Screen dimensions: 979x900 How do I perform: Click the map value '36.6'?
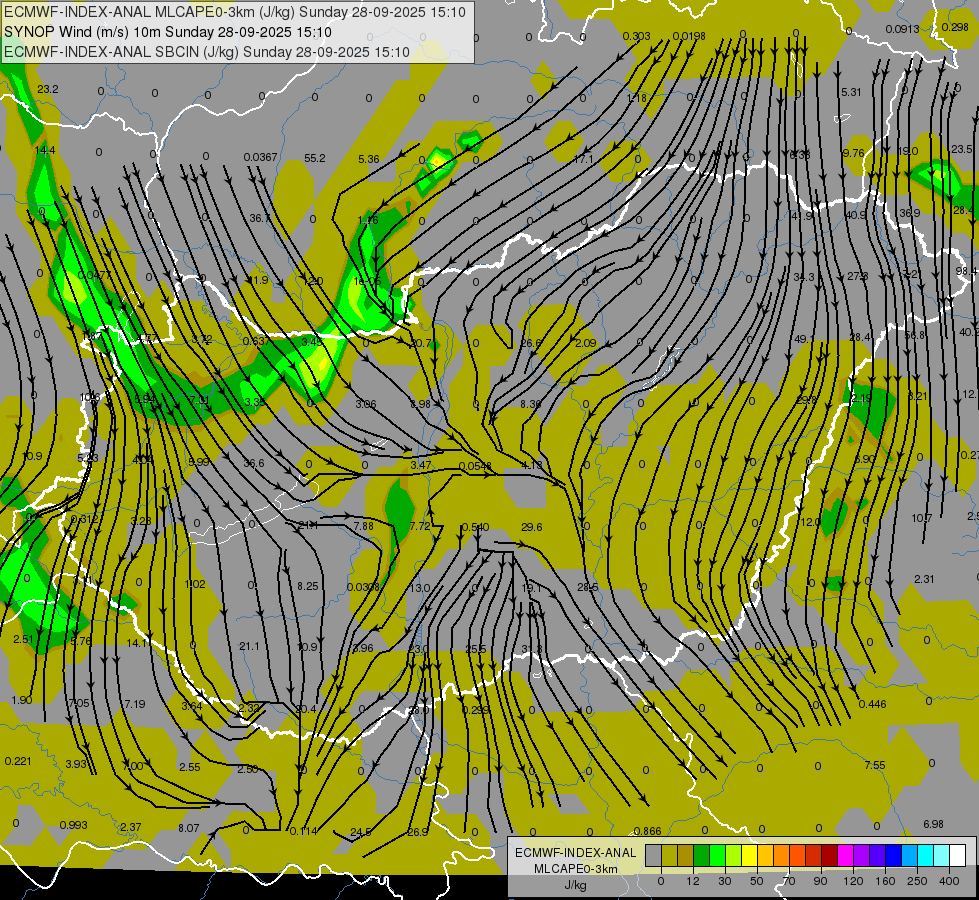[253, 463]
